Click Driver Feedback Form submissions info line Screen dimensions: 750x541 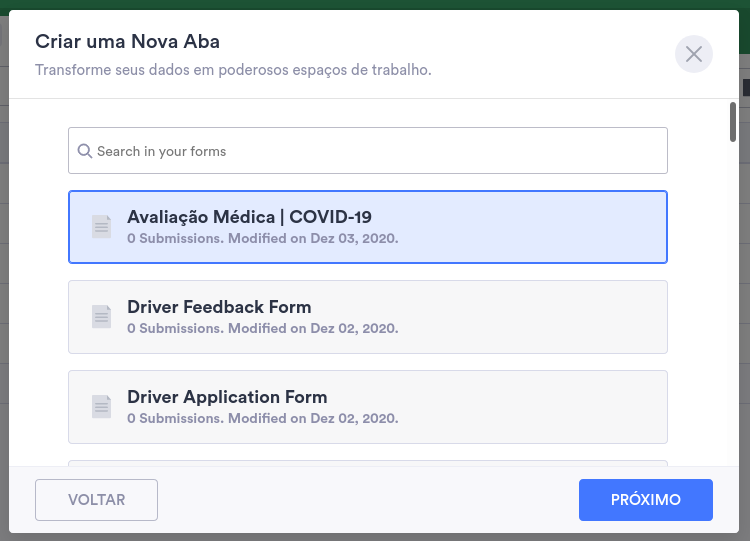tap(262, 328)
